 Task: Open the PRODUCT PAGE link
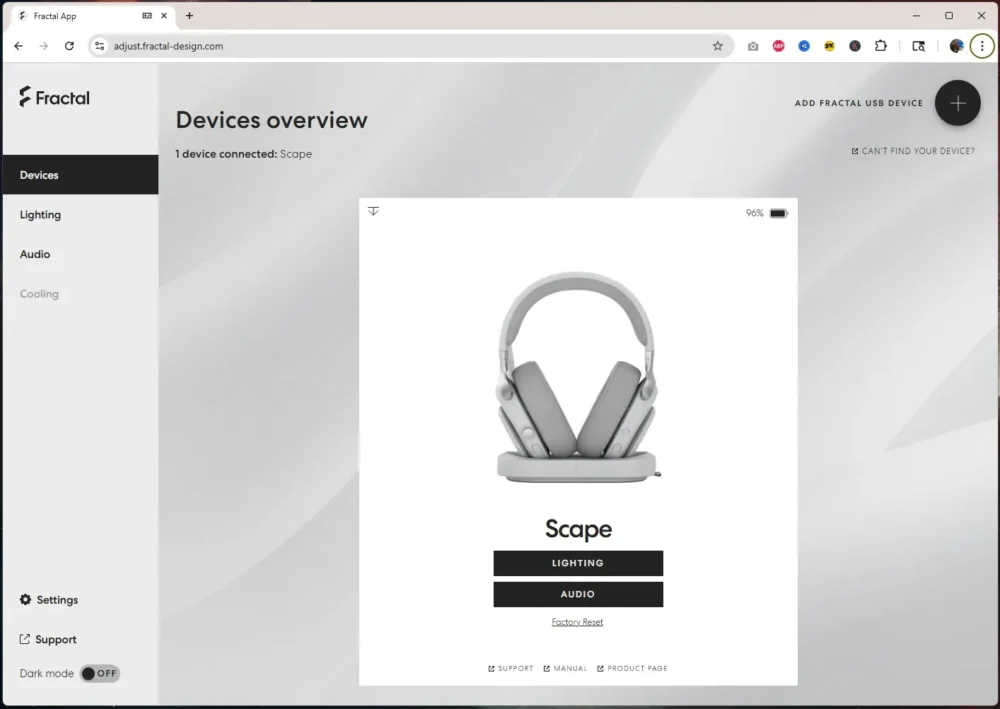pyautogui.click(x=632, y=668)
